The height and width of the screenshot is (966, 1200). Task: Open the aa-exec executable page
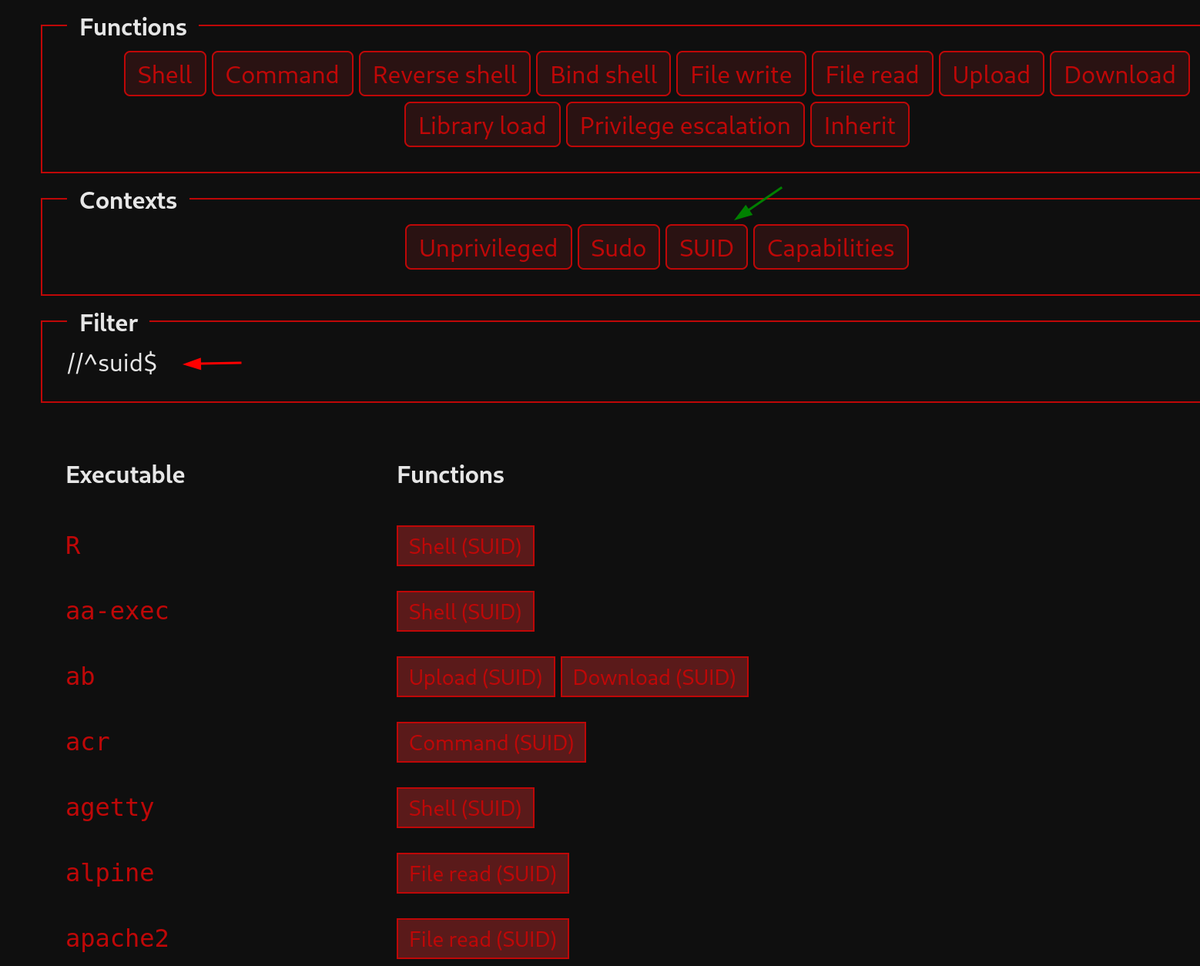[117, 611]
